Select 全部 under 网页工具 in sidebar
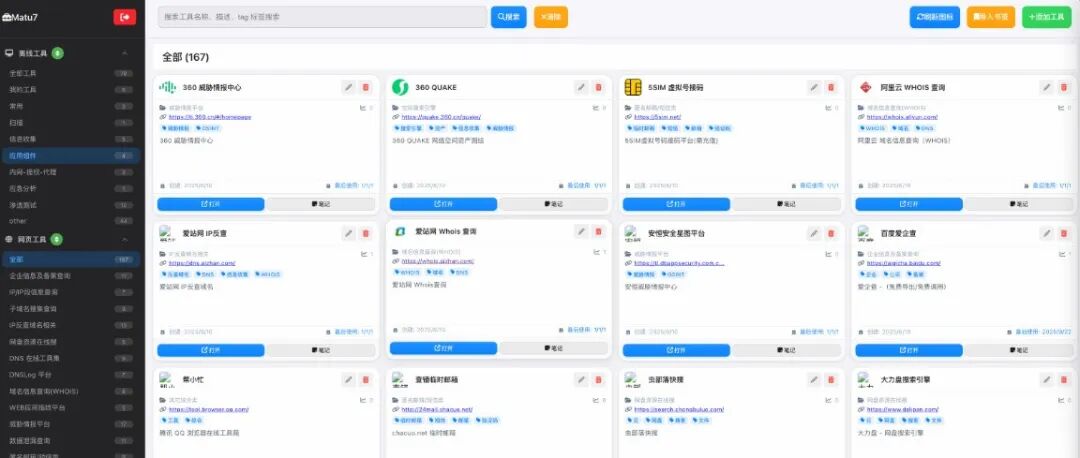The width and height of the screenshot is (1080, 458). click(71, 260)
